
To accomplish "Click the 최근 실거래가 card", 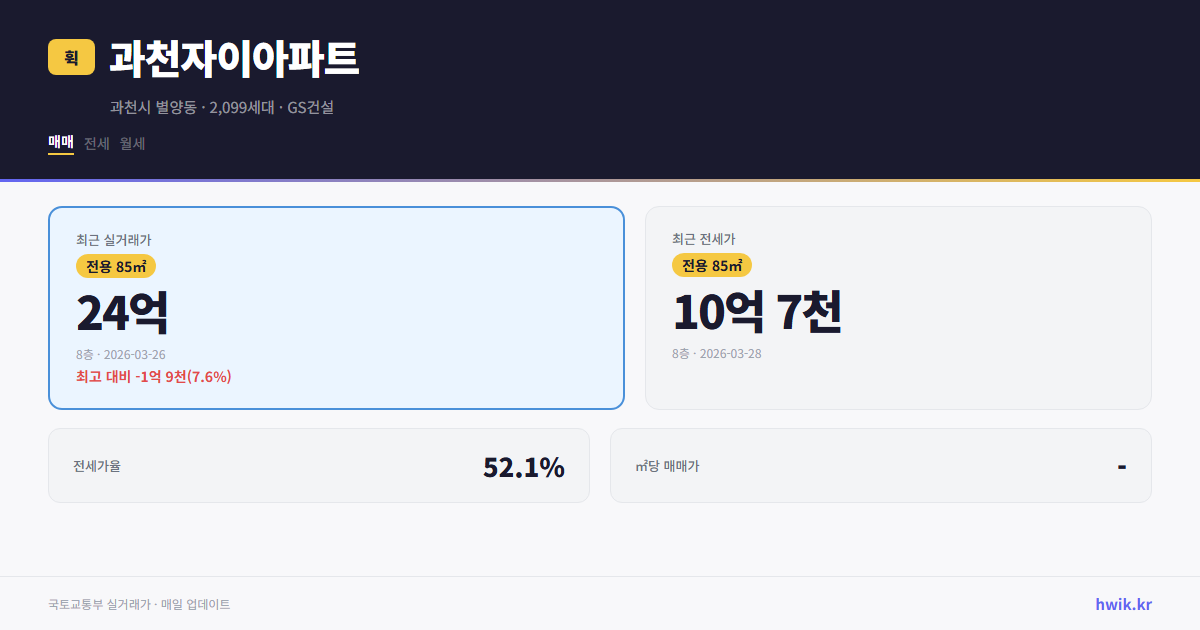I will click(x=335, y=307).
